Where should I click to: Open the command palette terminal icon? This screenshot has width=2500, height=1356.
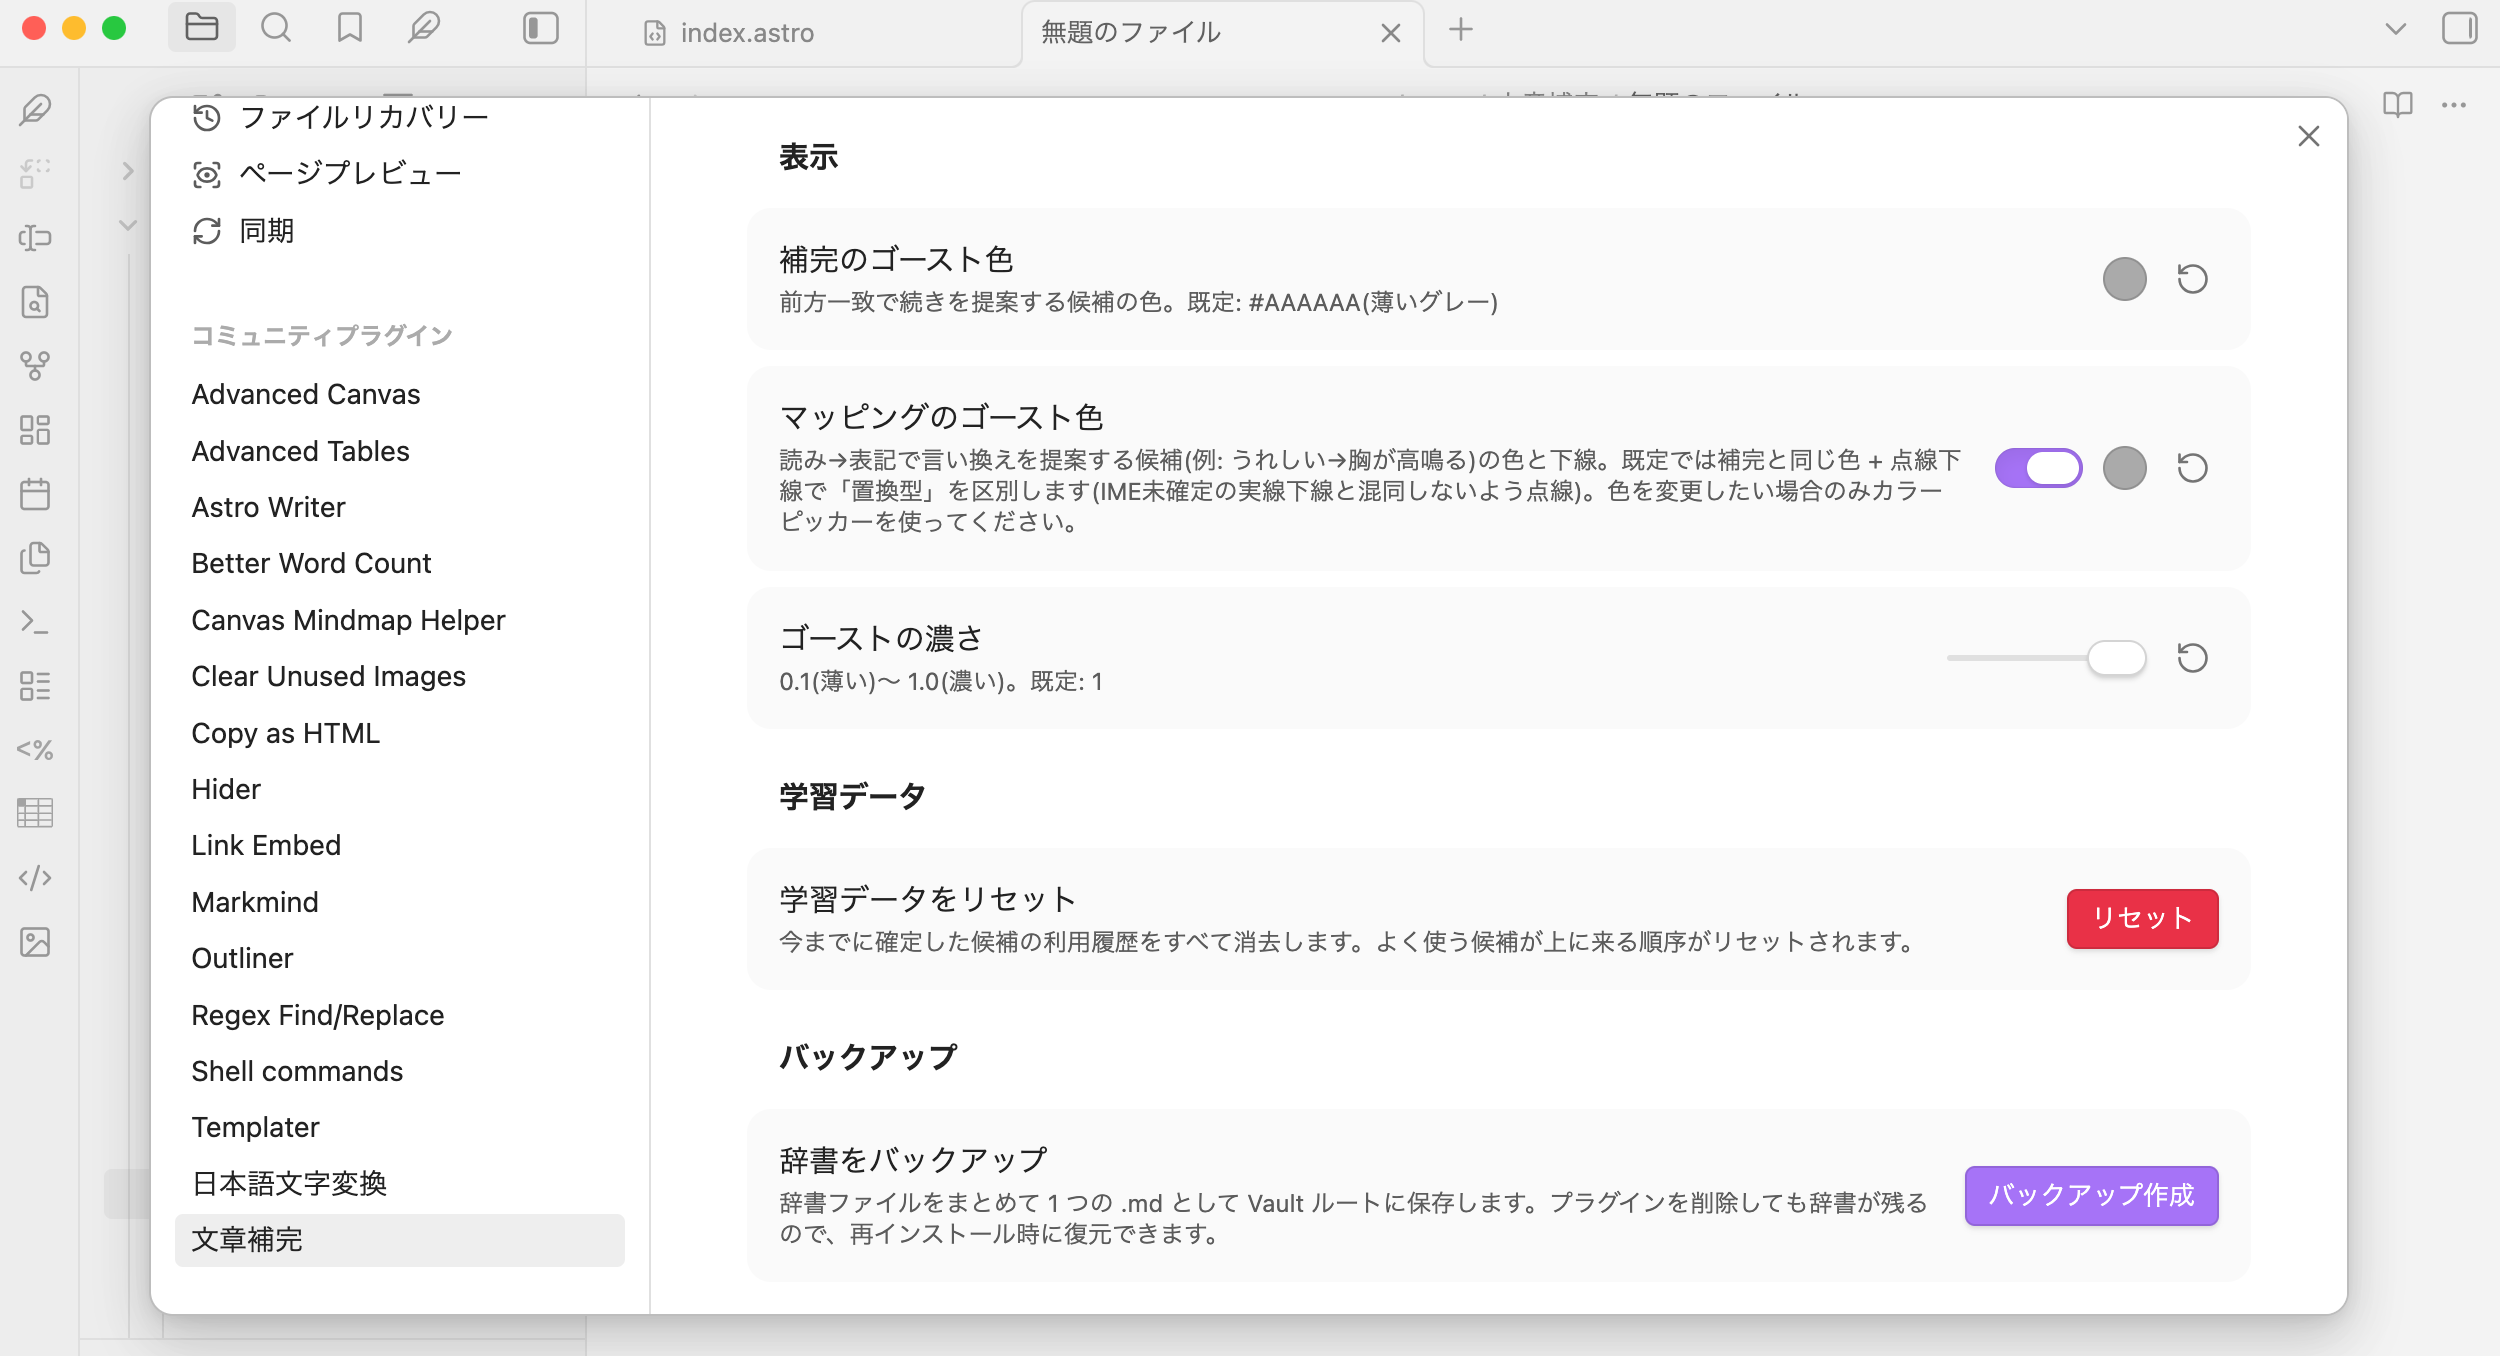35,621
